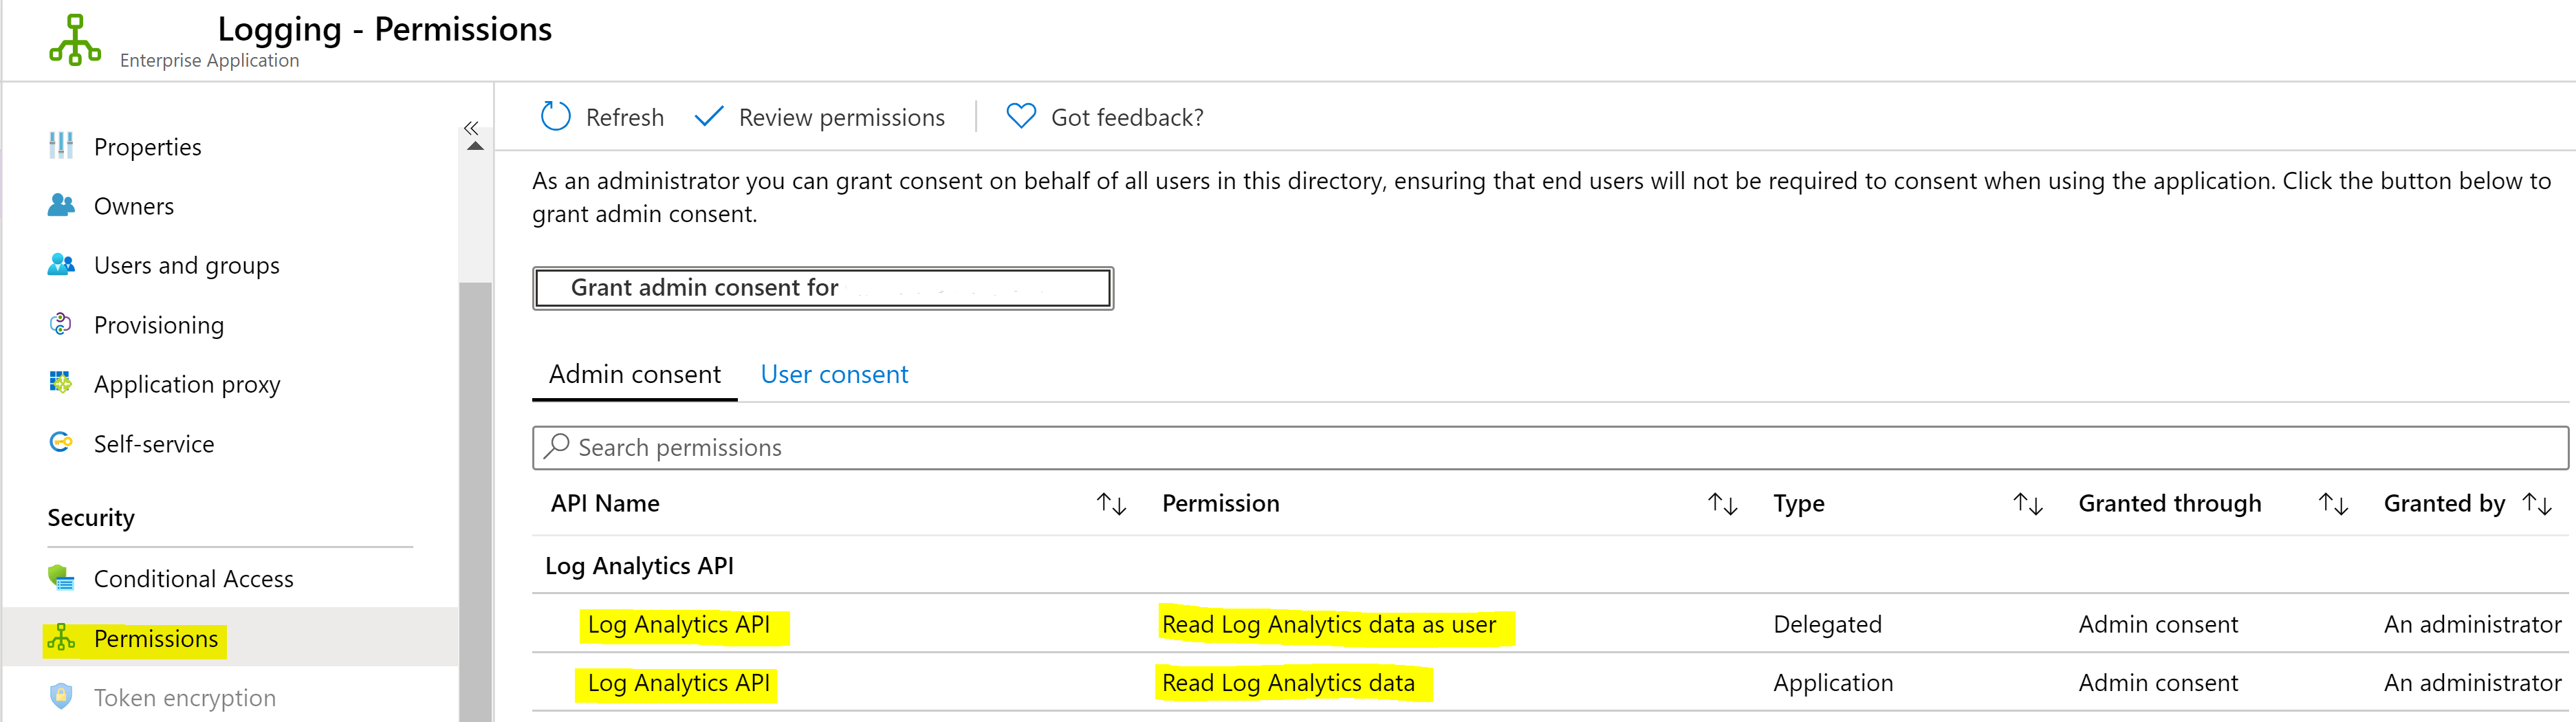
Task: Click the Owners people icon
Action: point(61,205)
